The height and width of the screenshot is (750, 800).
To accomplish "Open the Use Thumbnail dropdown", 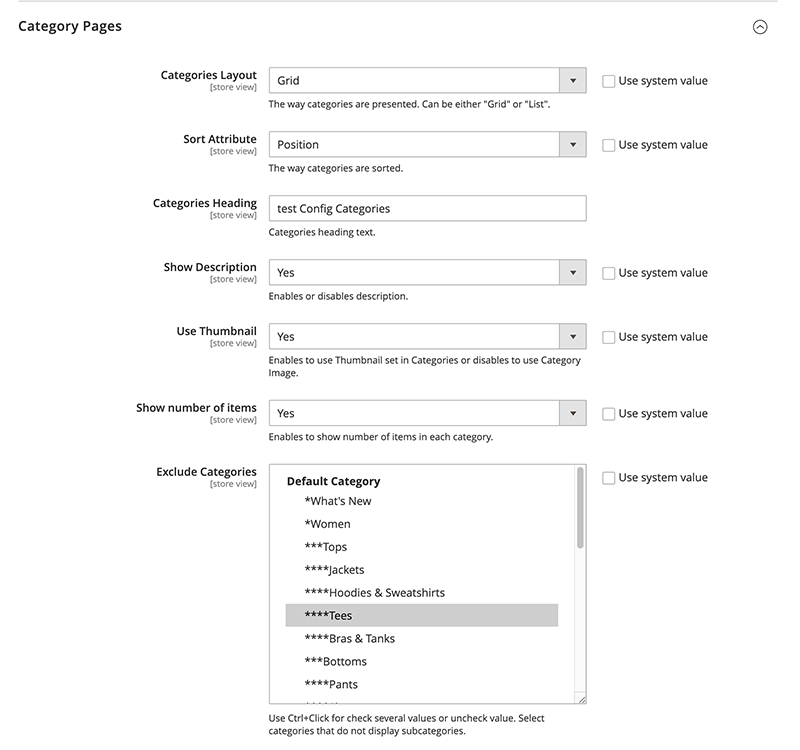I will tap(427, 337).
